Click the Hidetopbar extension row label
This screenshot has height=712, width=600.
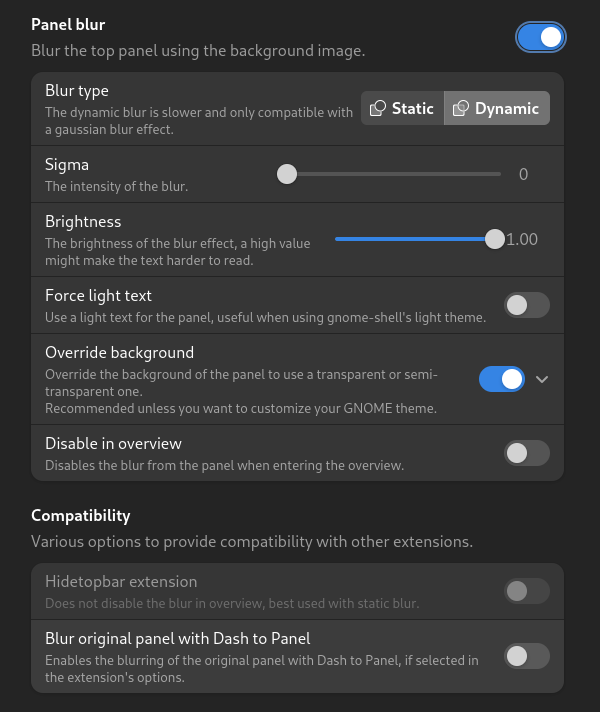(x=121, y=582)
